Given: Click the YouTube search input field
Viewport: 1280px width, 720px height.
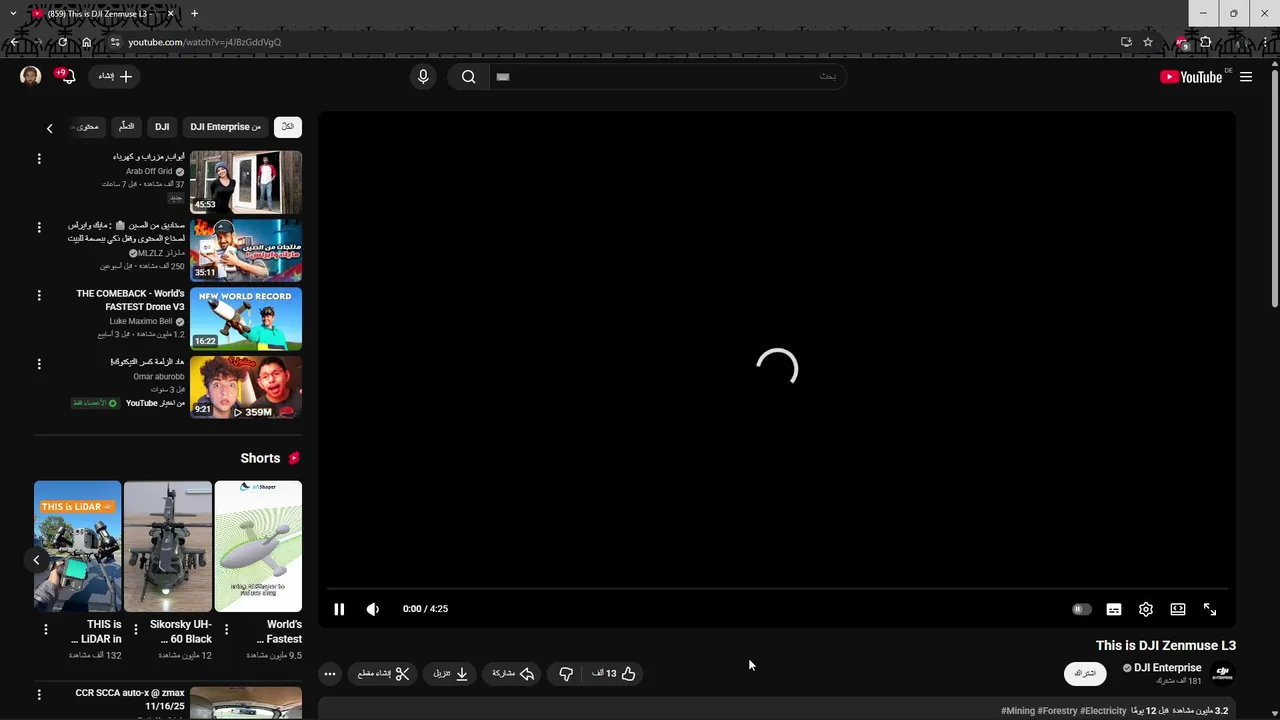Looking at the screenshot, I should point(667,77).
